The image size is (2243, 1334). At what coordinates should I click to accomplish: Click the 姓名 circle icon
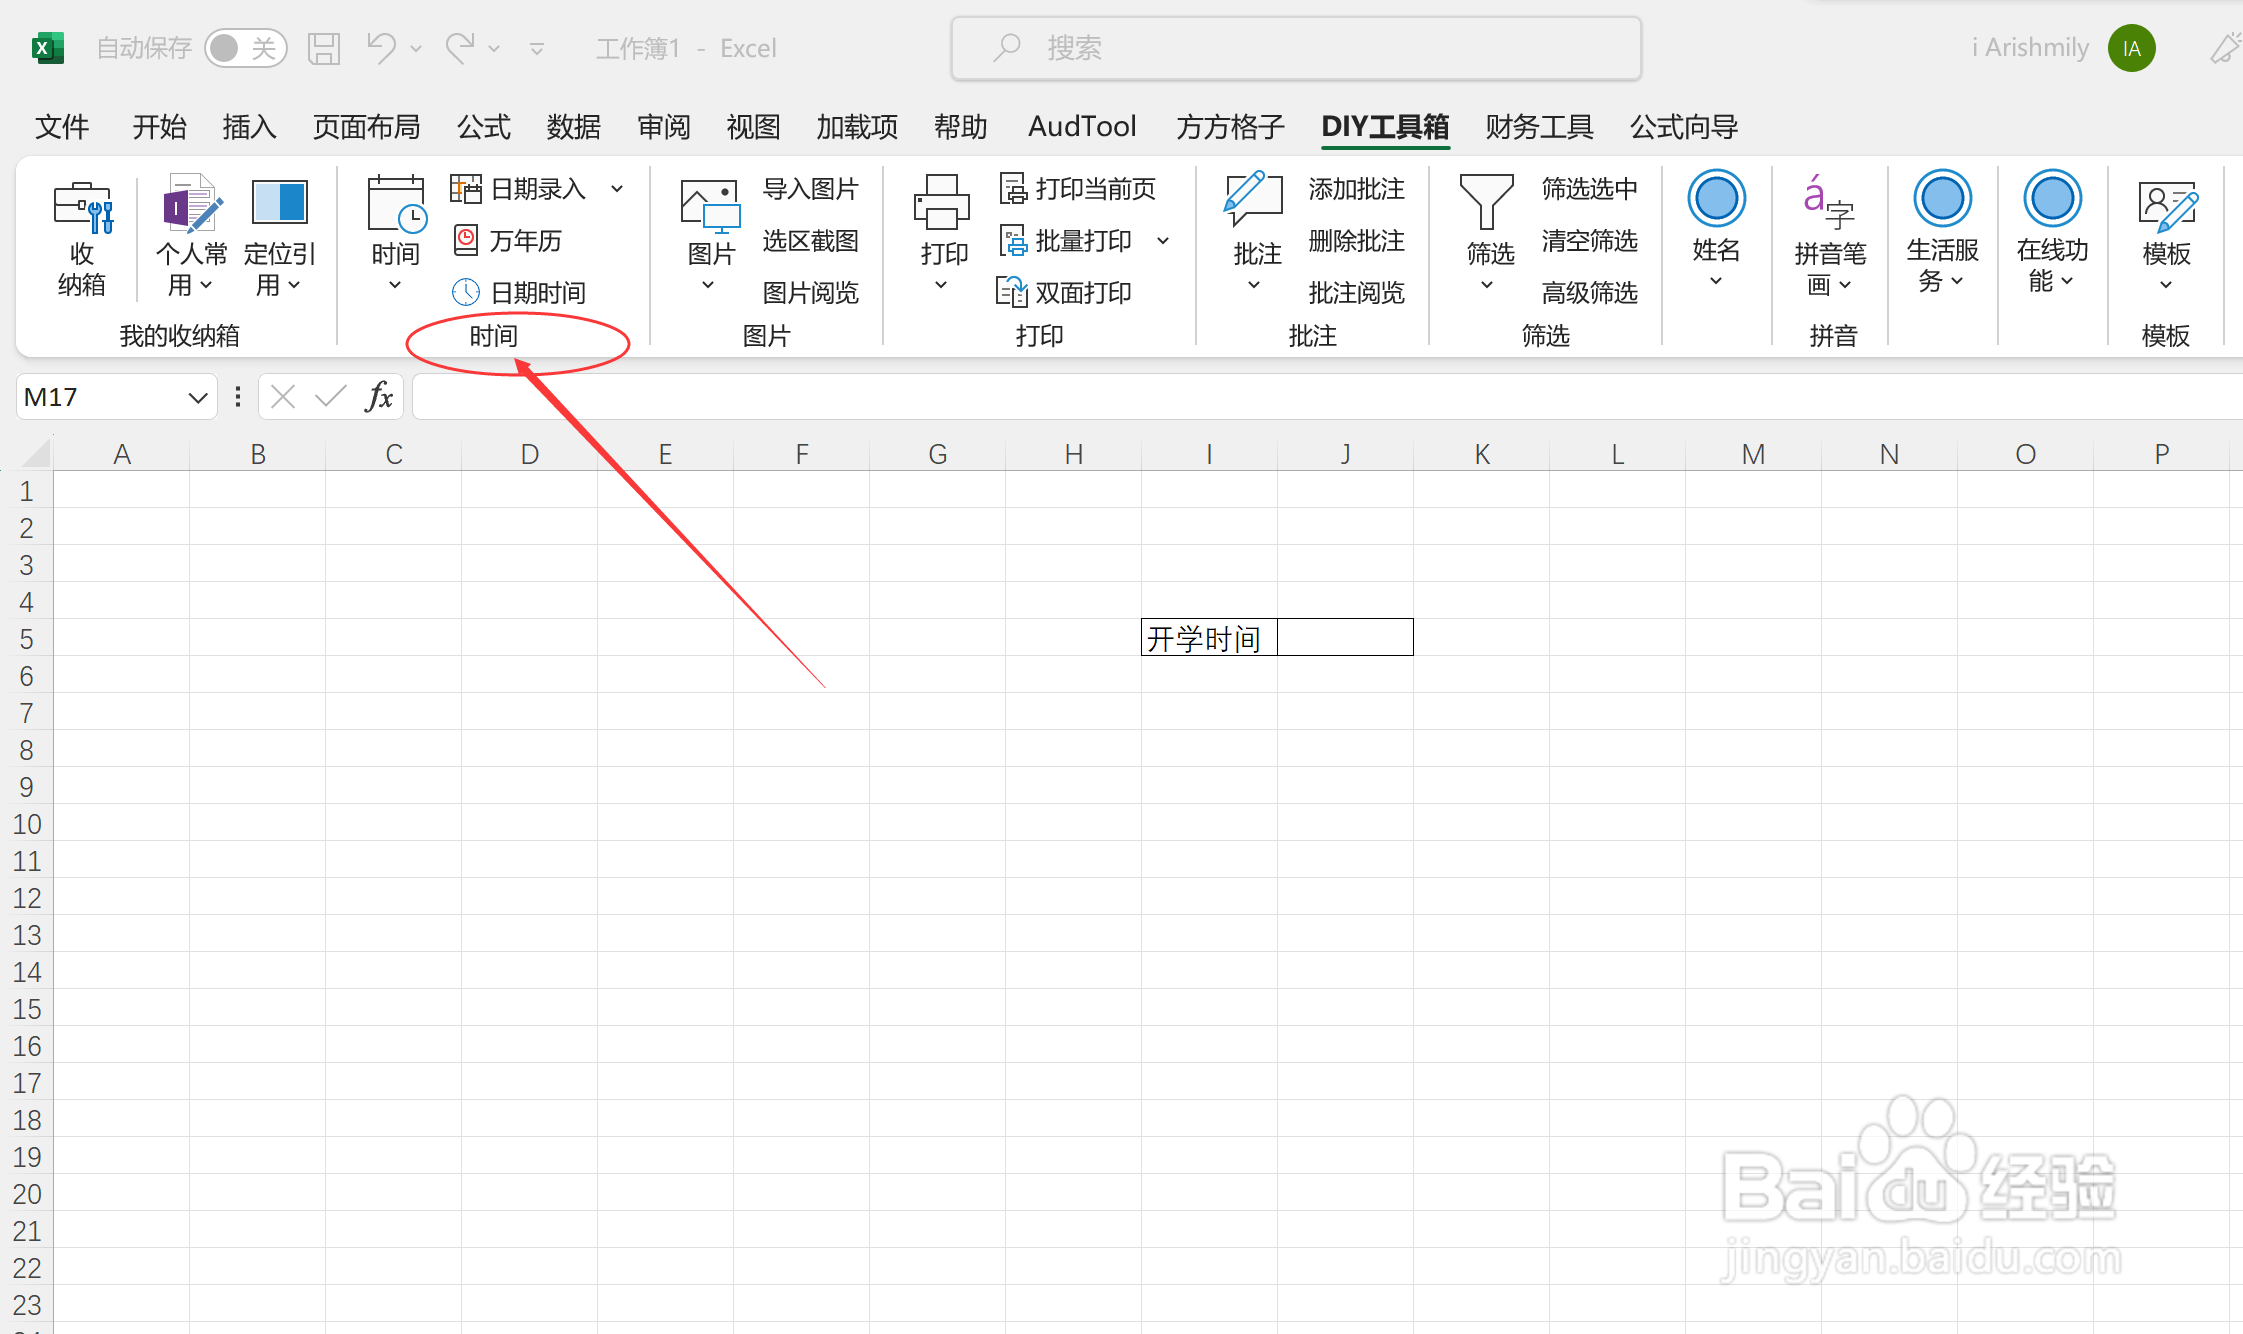pyautogui.click(x=1716, y=199)
